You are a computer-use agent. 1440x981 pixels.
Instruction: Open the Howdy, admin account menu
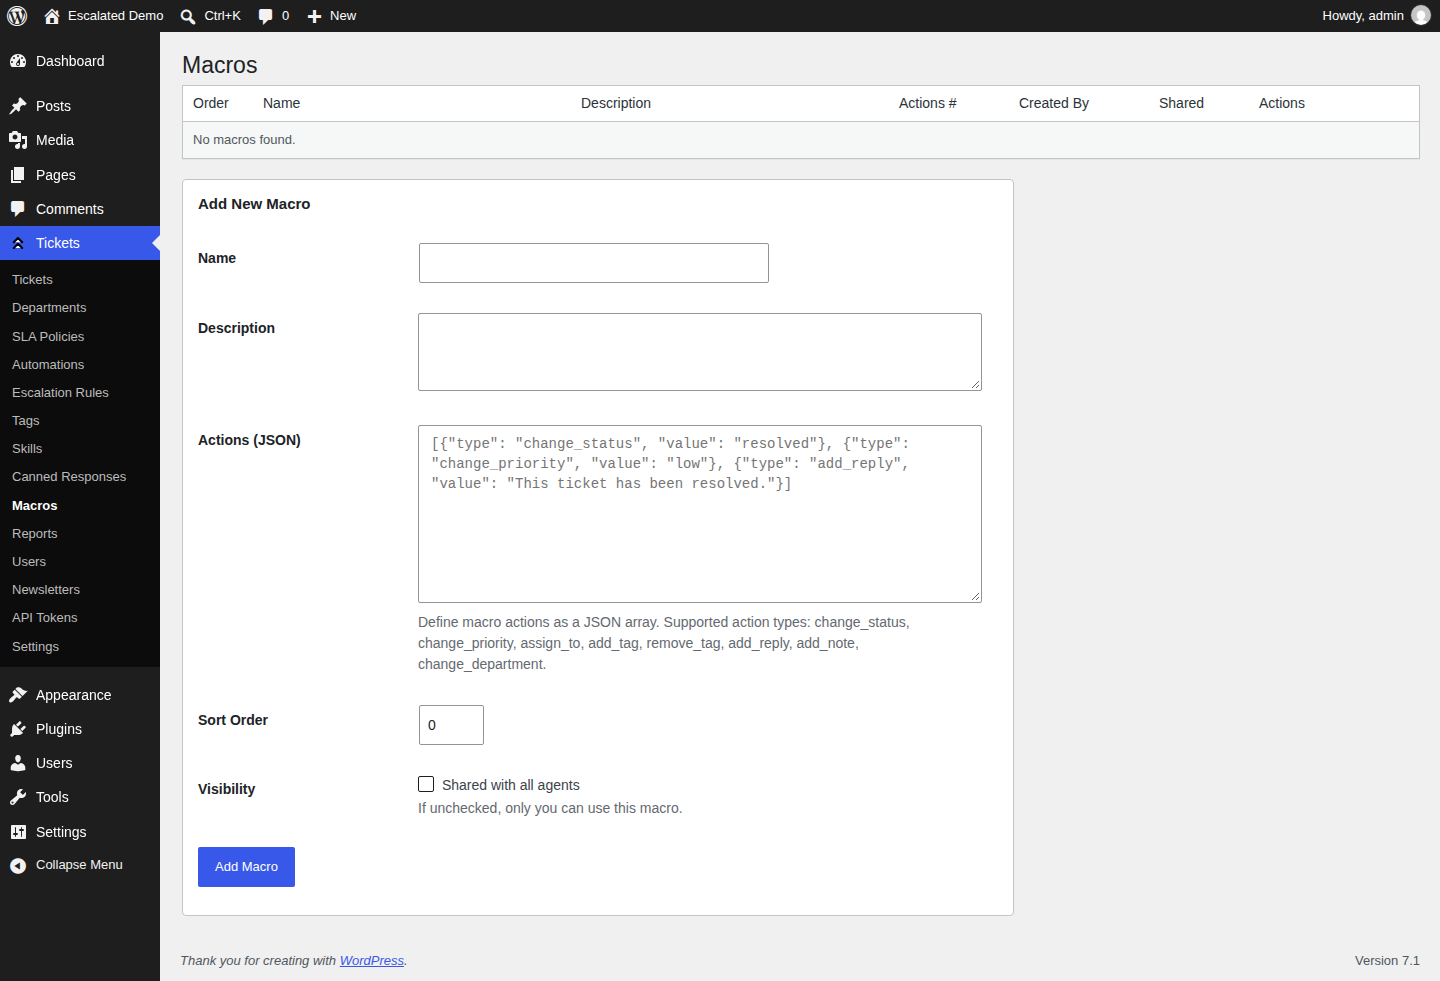point(1376,16)
